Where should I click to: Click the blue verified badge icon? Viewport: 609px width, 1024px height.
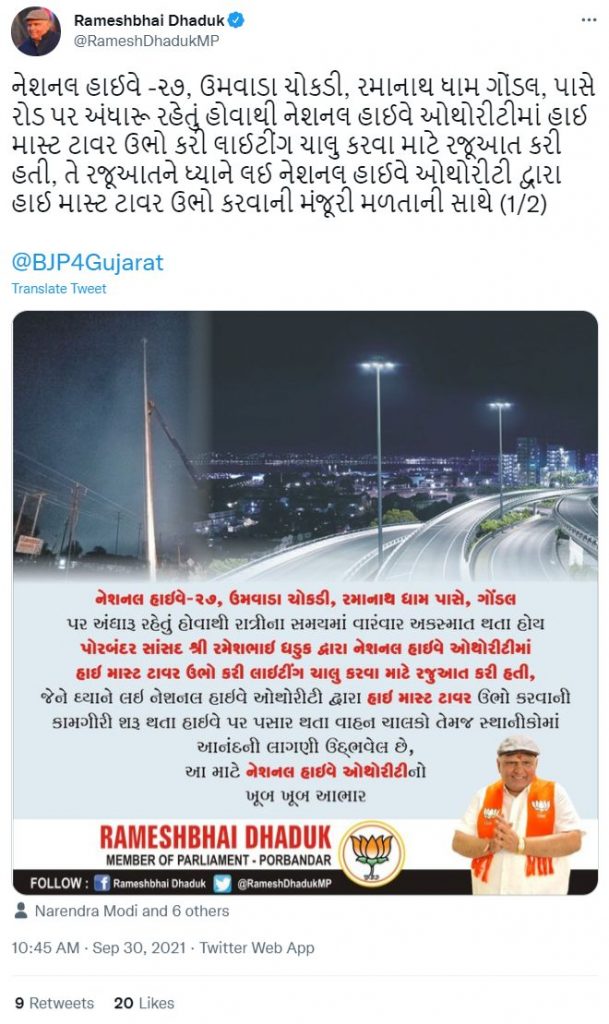(x=236, y=20)
